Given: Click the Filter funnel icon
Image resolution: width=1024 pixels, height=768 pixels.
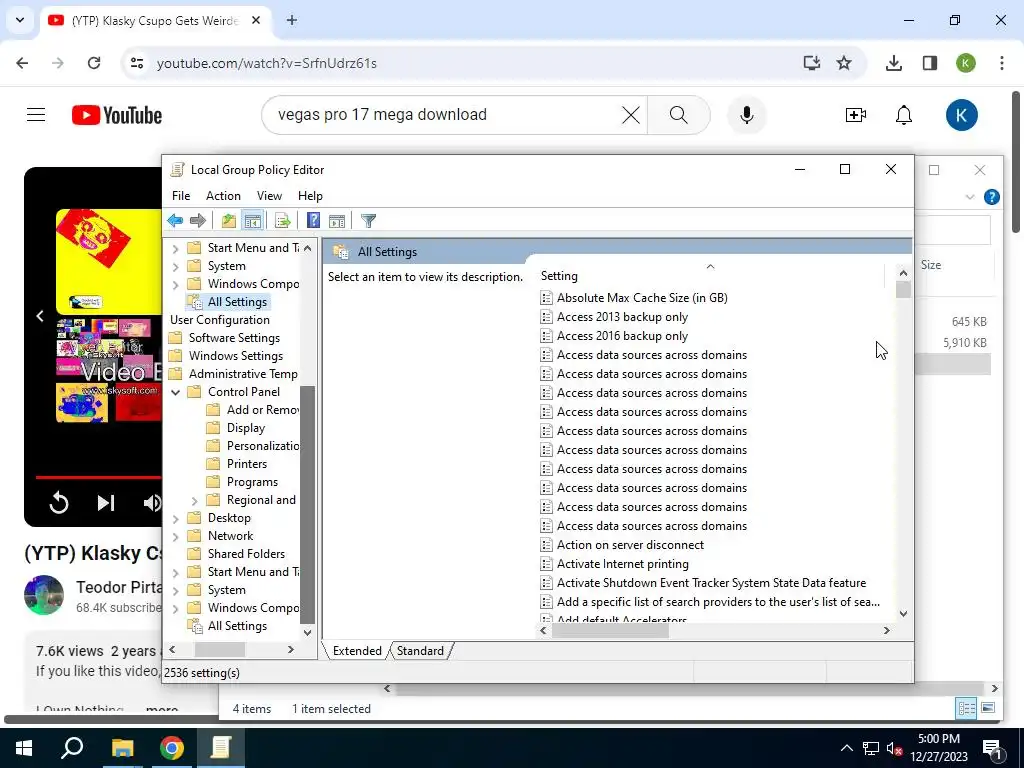Looking at the screenshot, I should pos(368,221).
